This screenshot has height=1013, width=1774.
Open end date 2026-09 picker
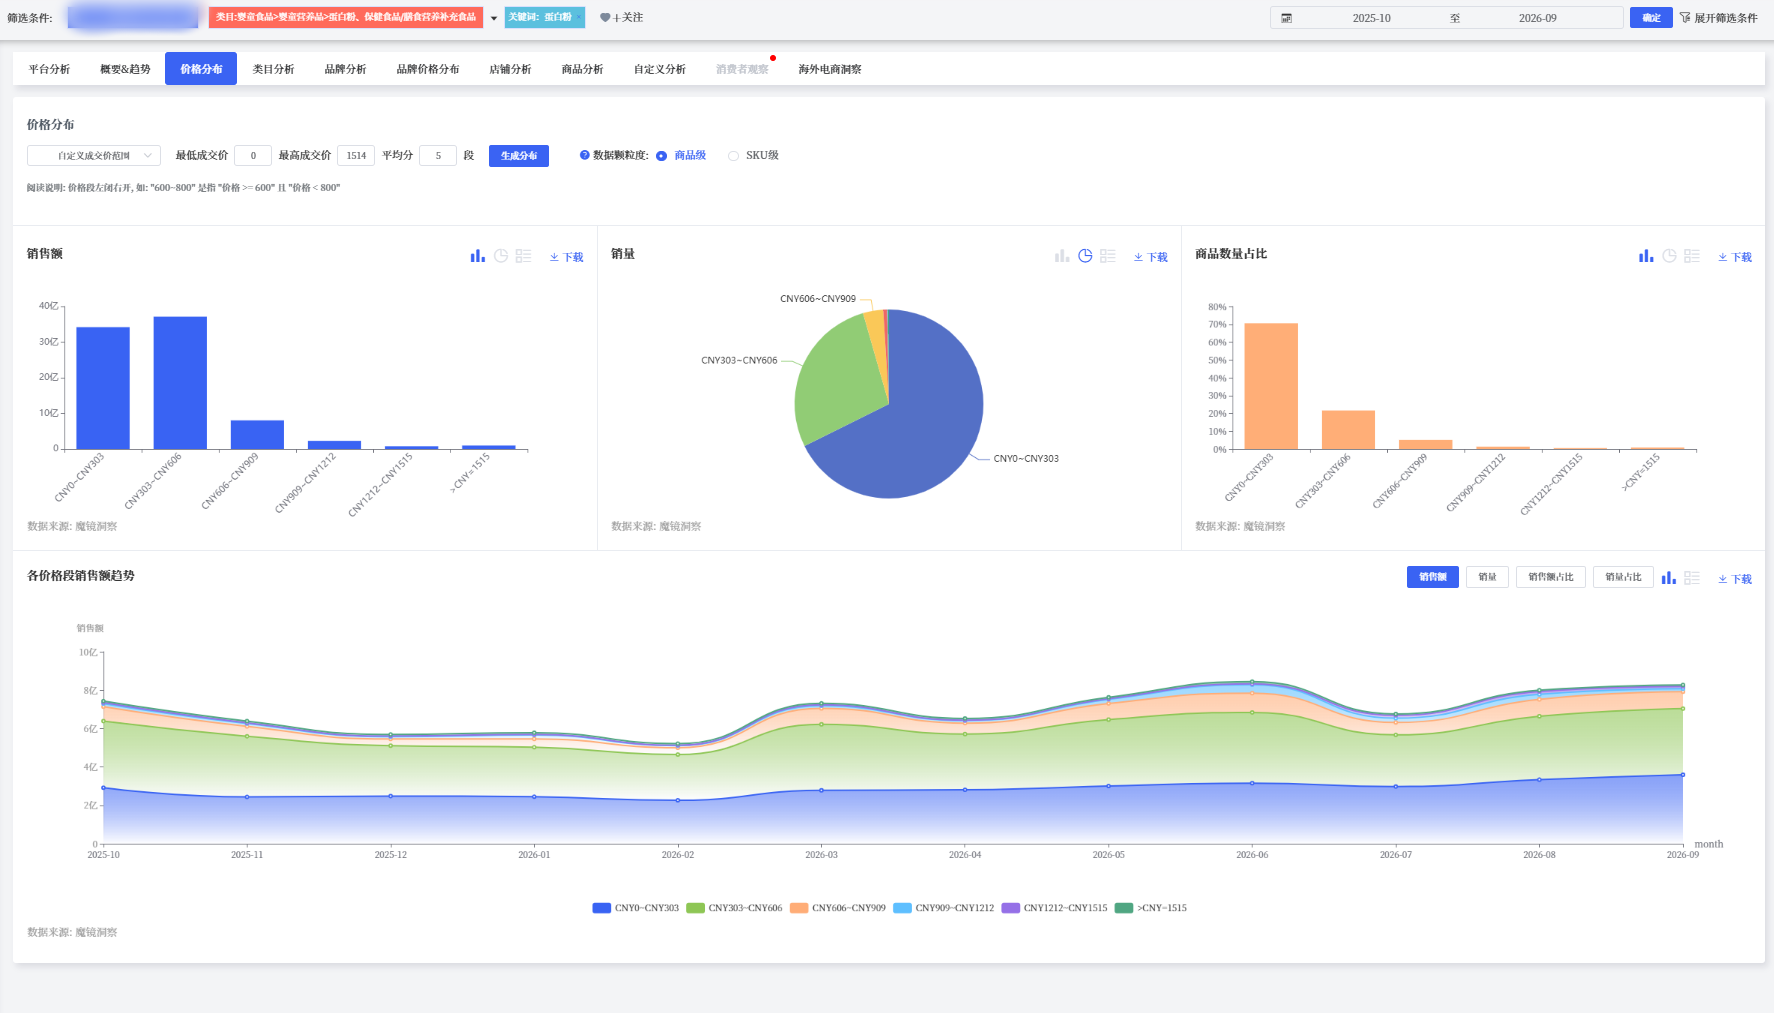(x=1537, y=18)
